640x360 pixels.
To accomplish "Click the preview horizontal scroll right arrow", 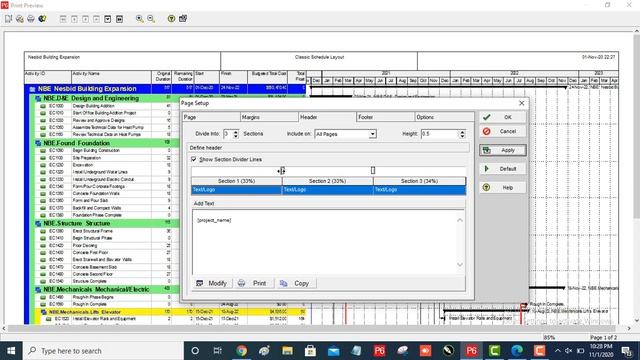I will point(629,328).
